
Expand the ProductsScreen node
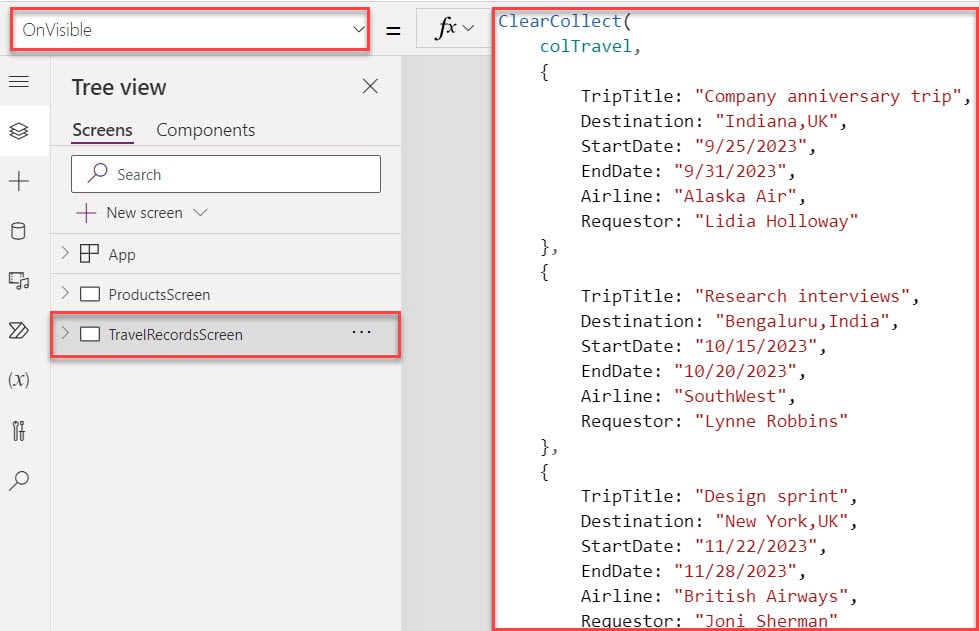[65, 293]
